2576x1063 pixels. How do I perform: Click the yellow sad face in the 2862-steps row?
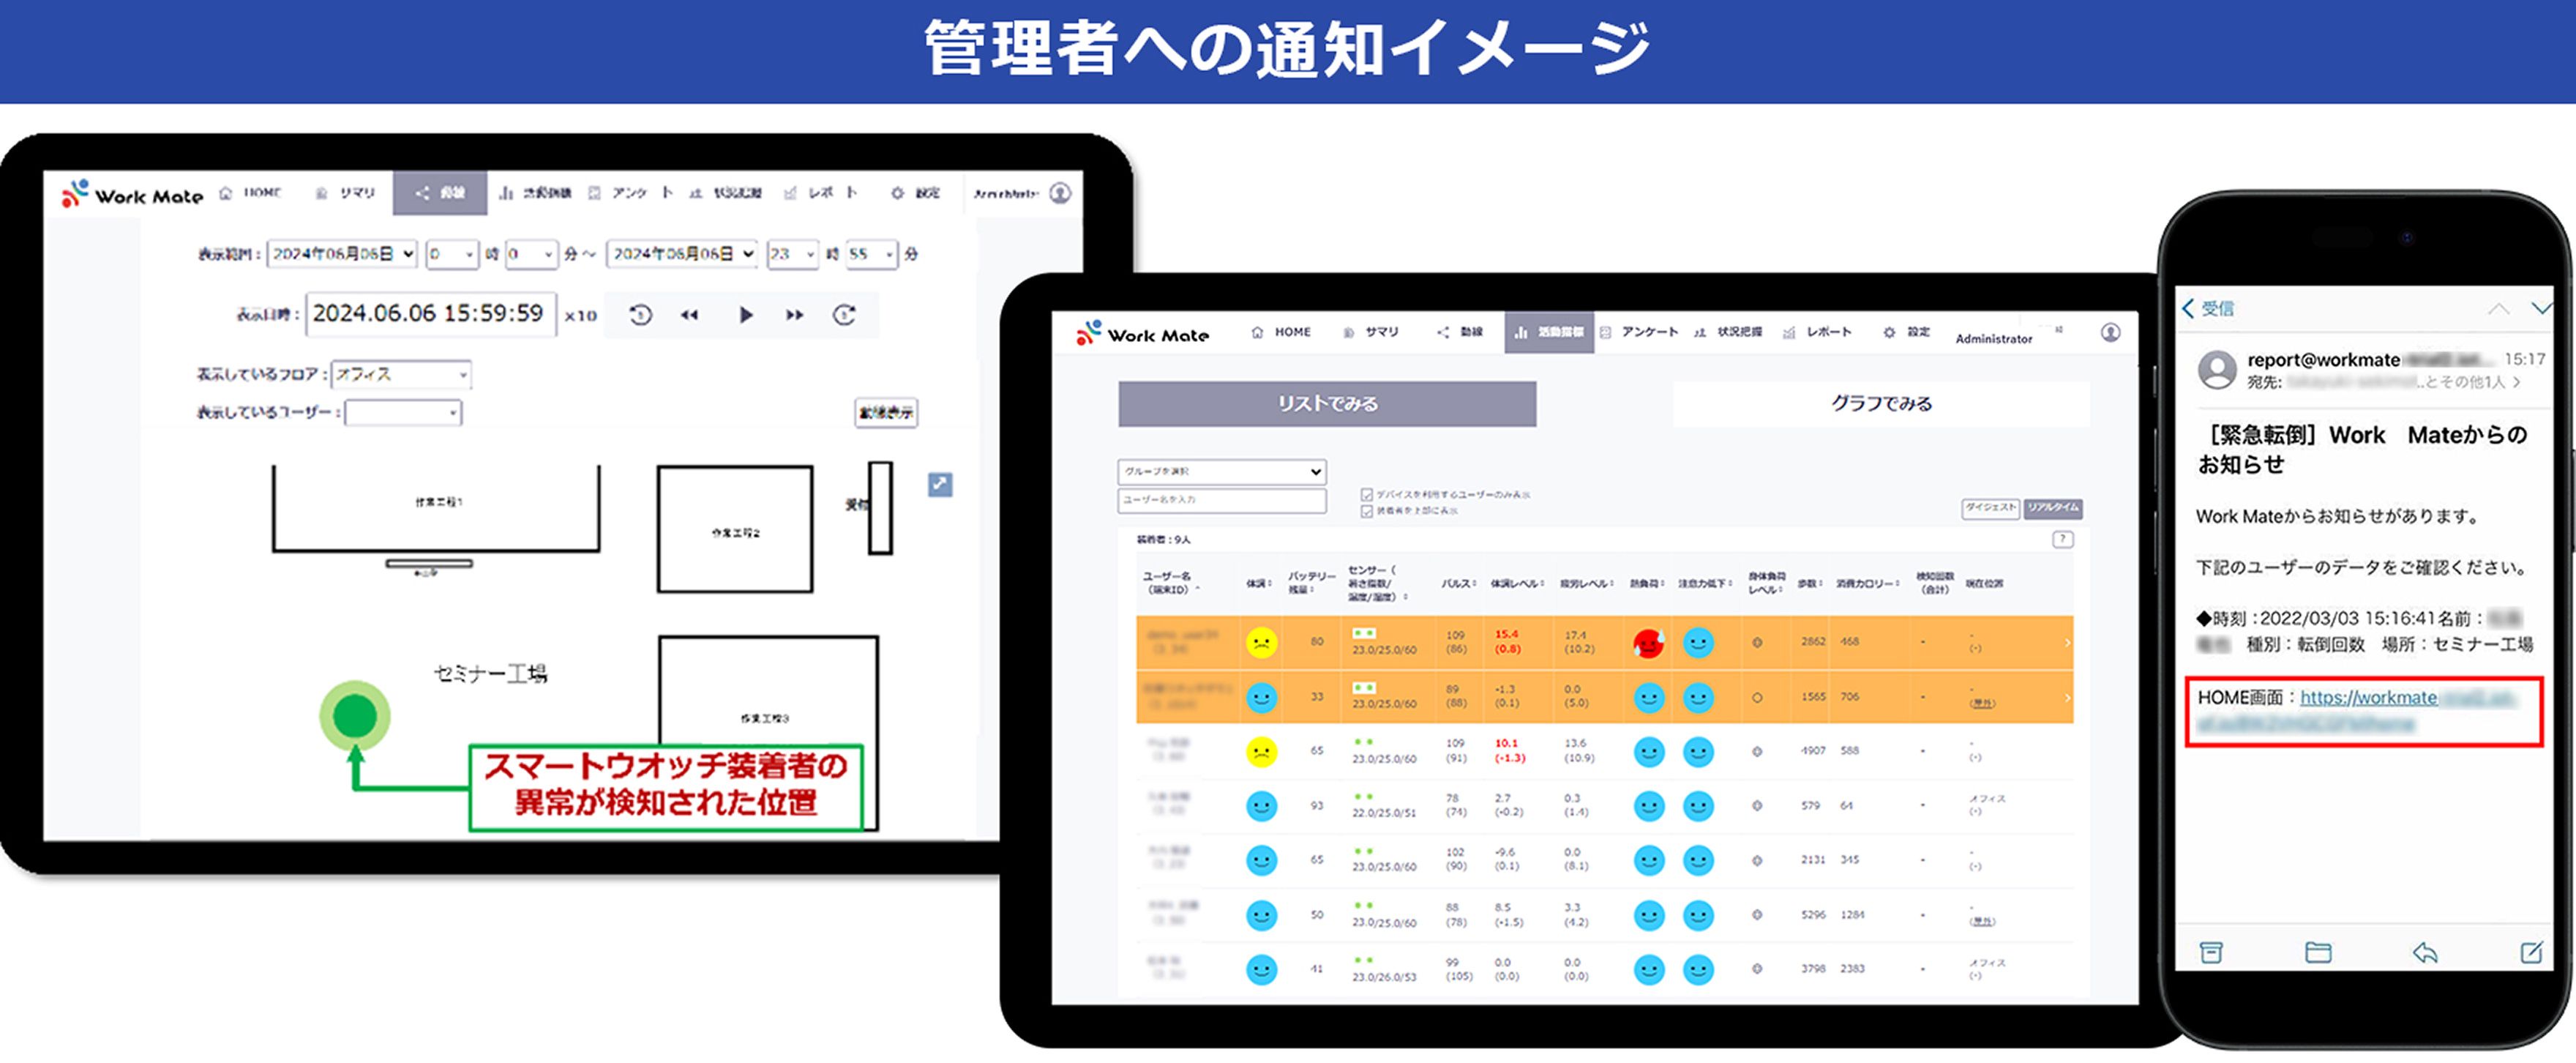tap(1262, 642)
